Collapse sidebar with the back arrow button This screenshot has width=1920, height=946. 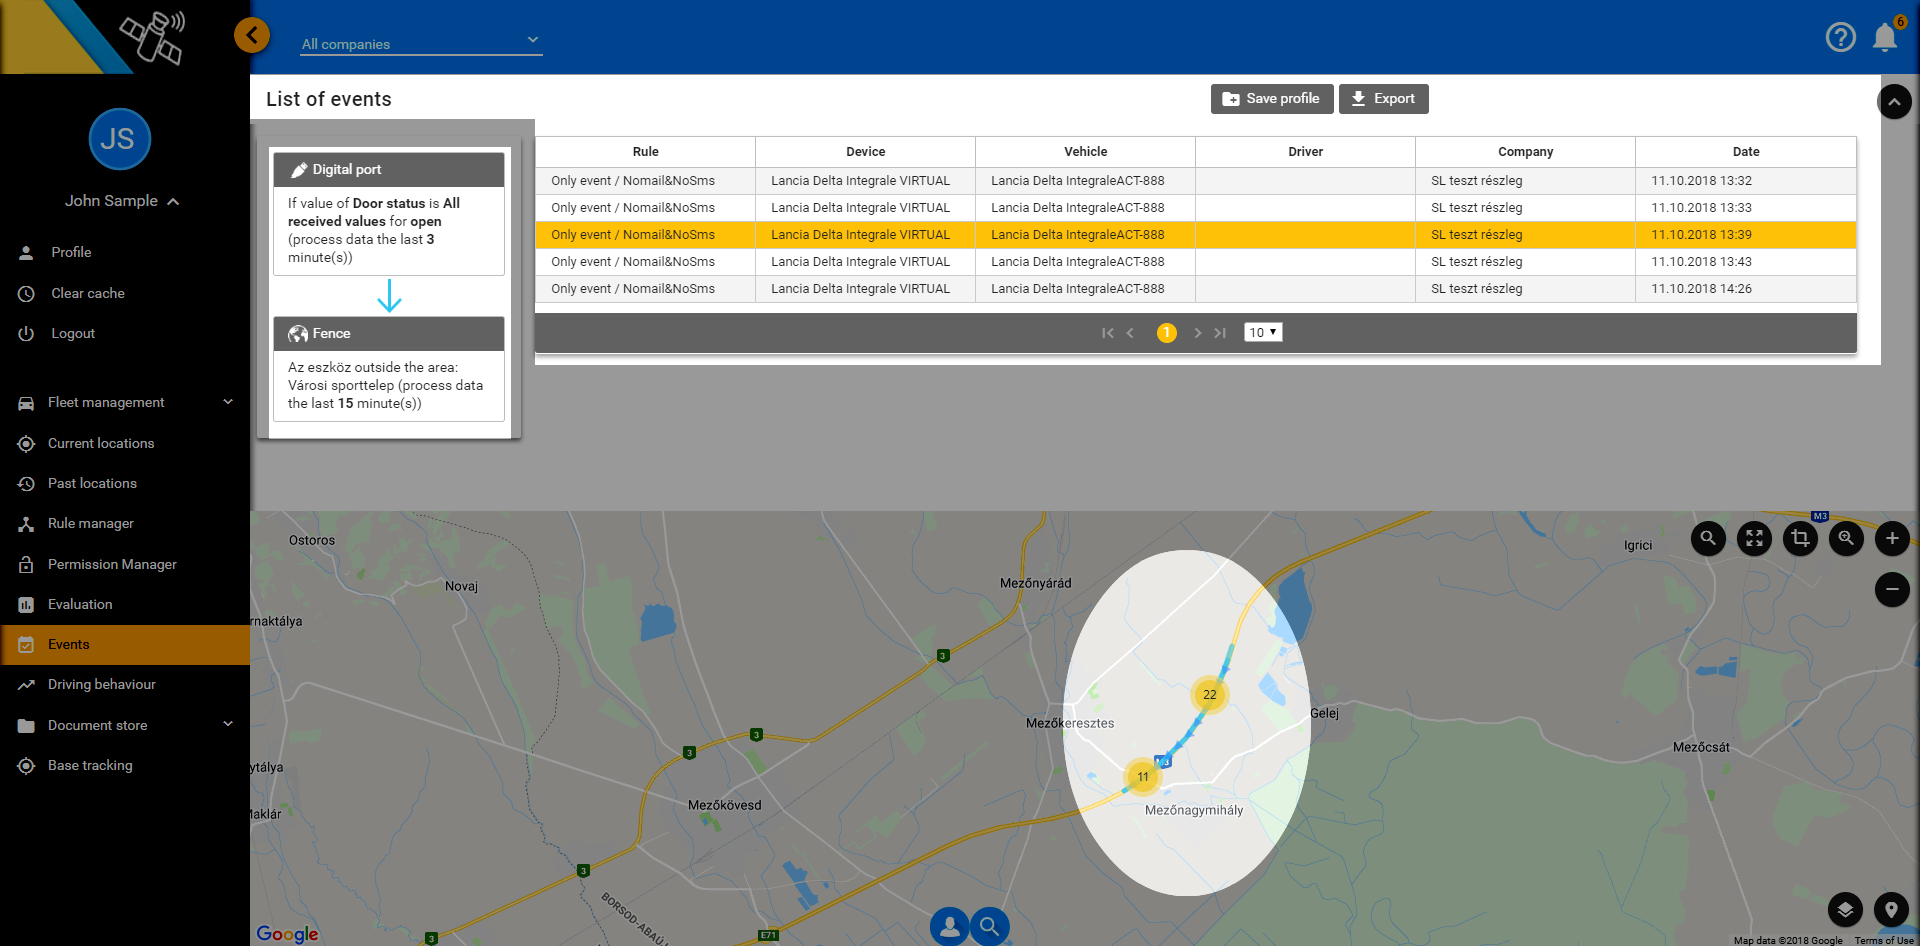point(252,36)
